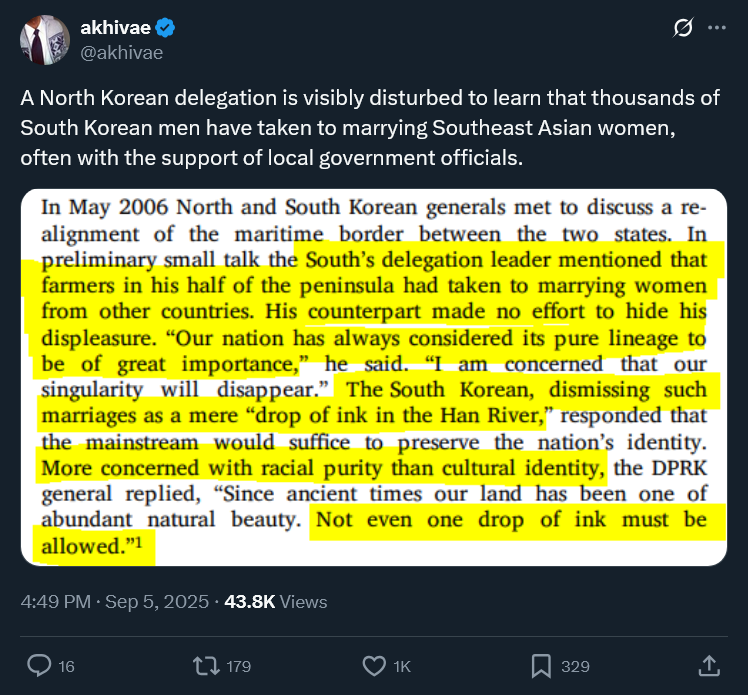Open the highlighted book excerpt image
This screenshot has height=695, width=748.
(374, 377)
